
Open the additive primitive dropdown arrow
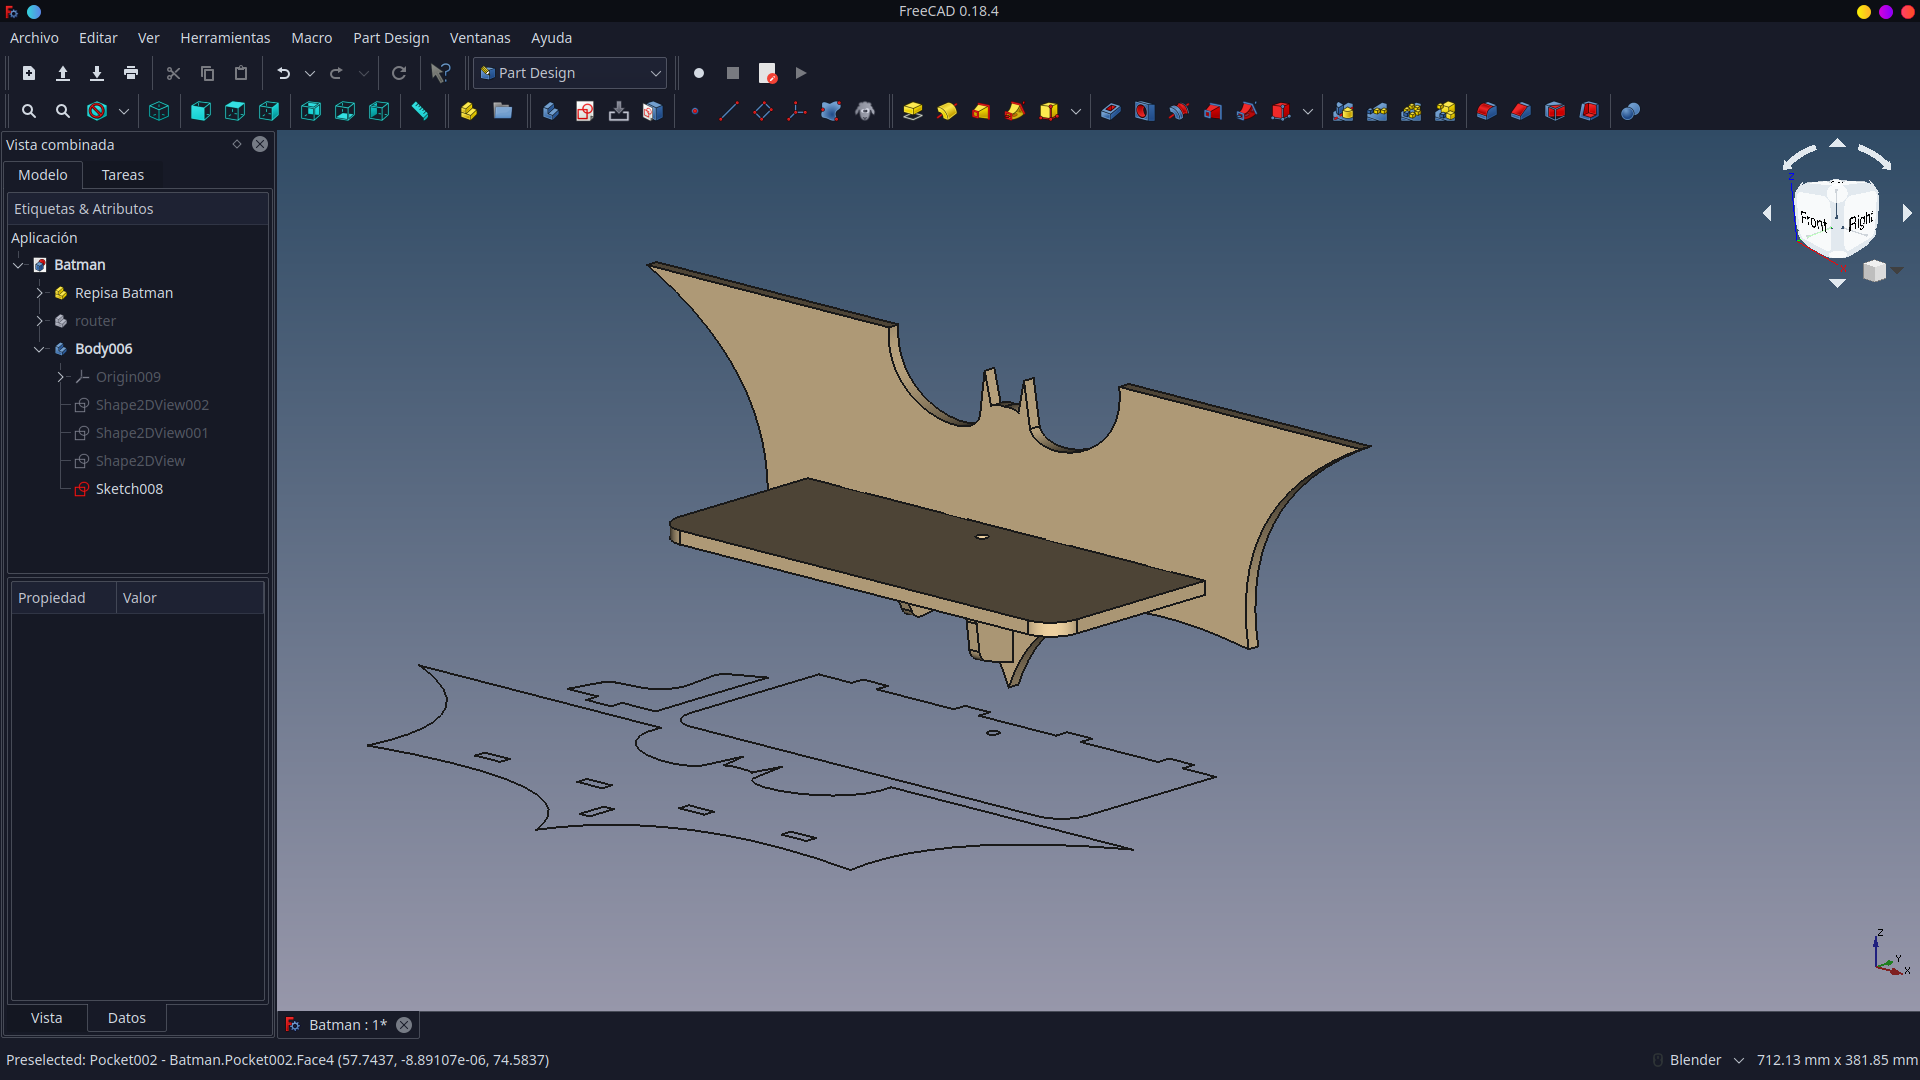click(1076, 111)
